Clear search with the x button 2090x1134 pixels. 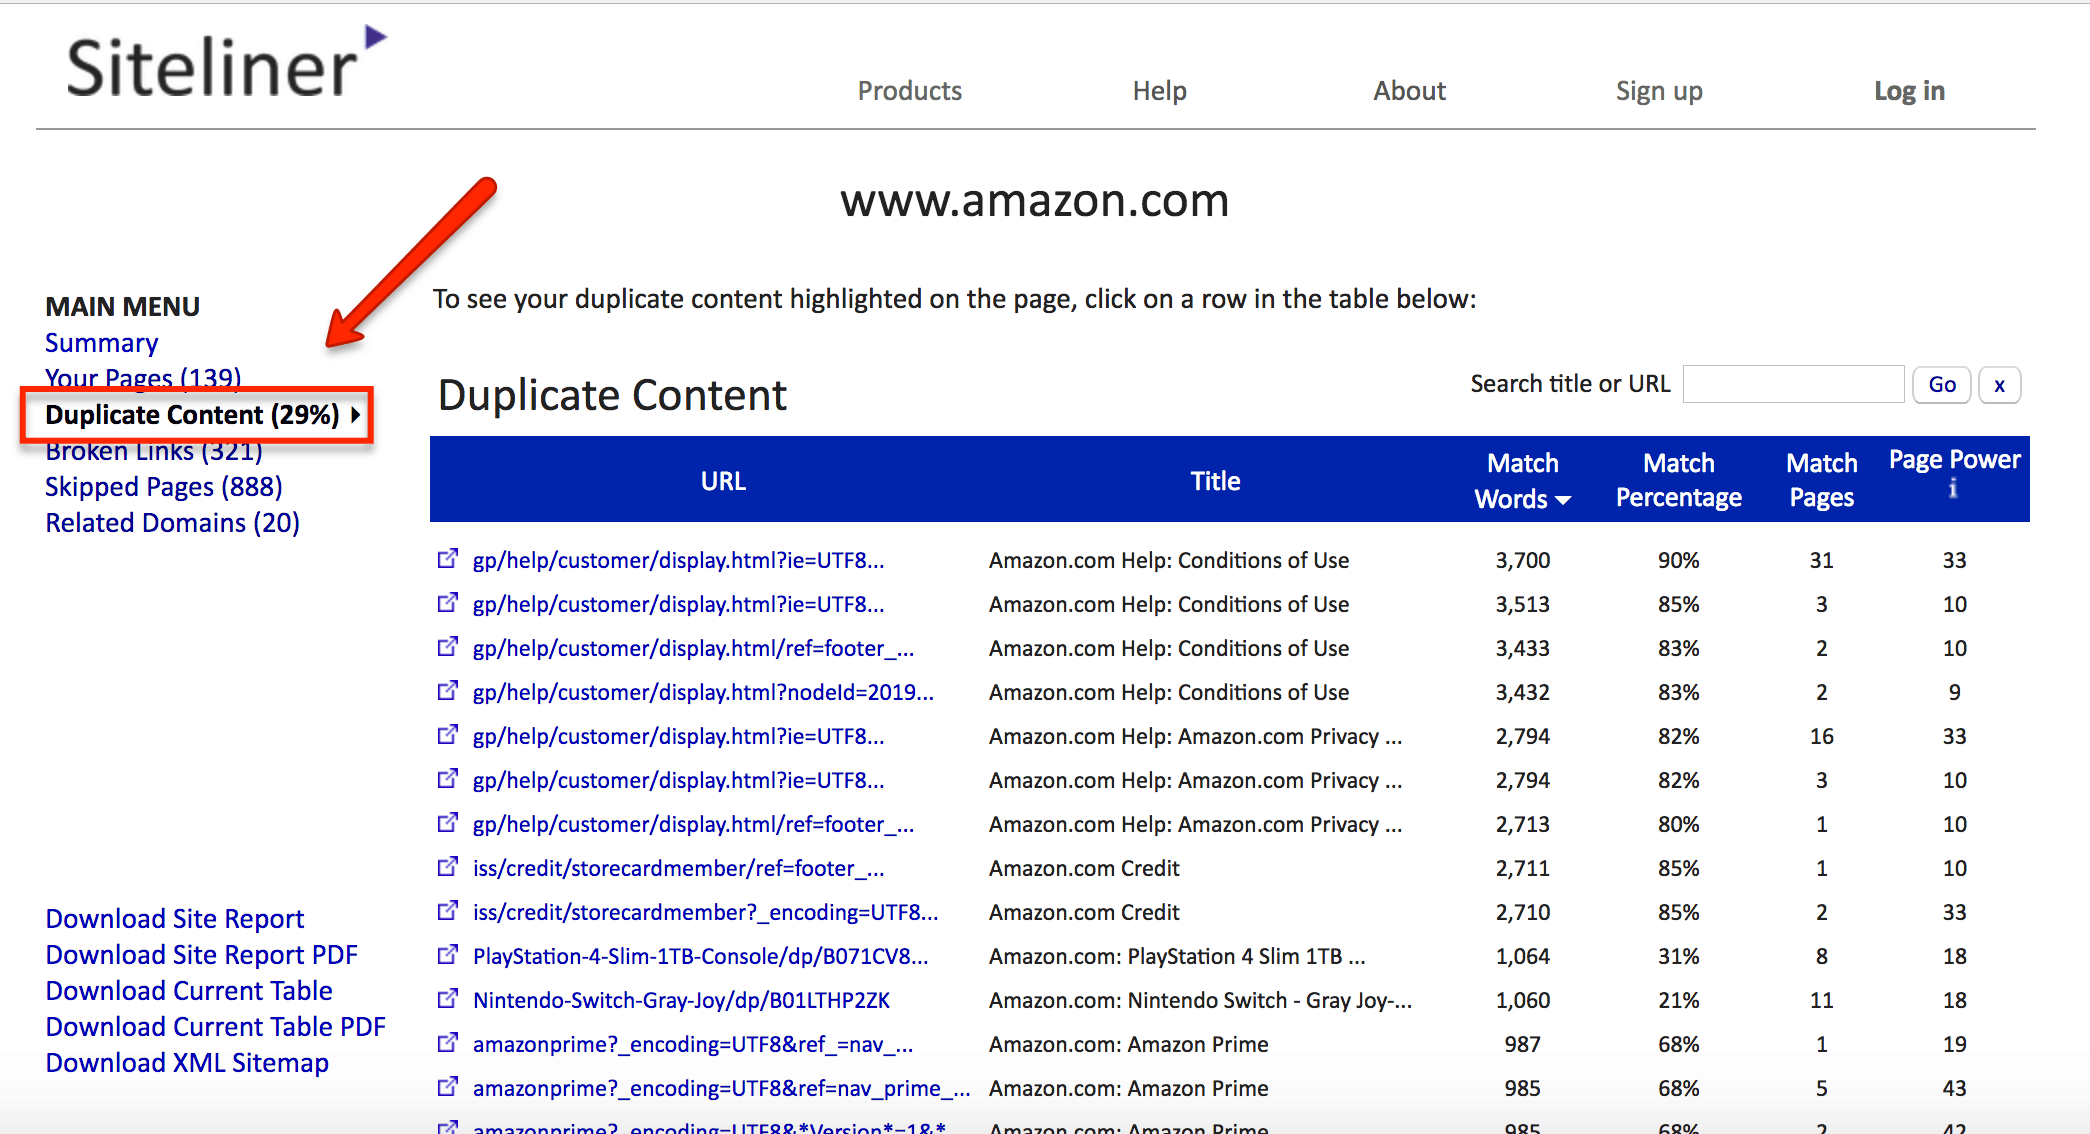[x=1999, y=385]
